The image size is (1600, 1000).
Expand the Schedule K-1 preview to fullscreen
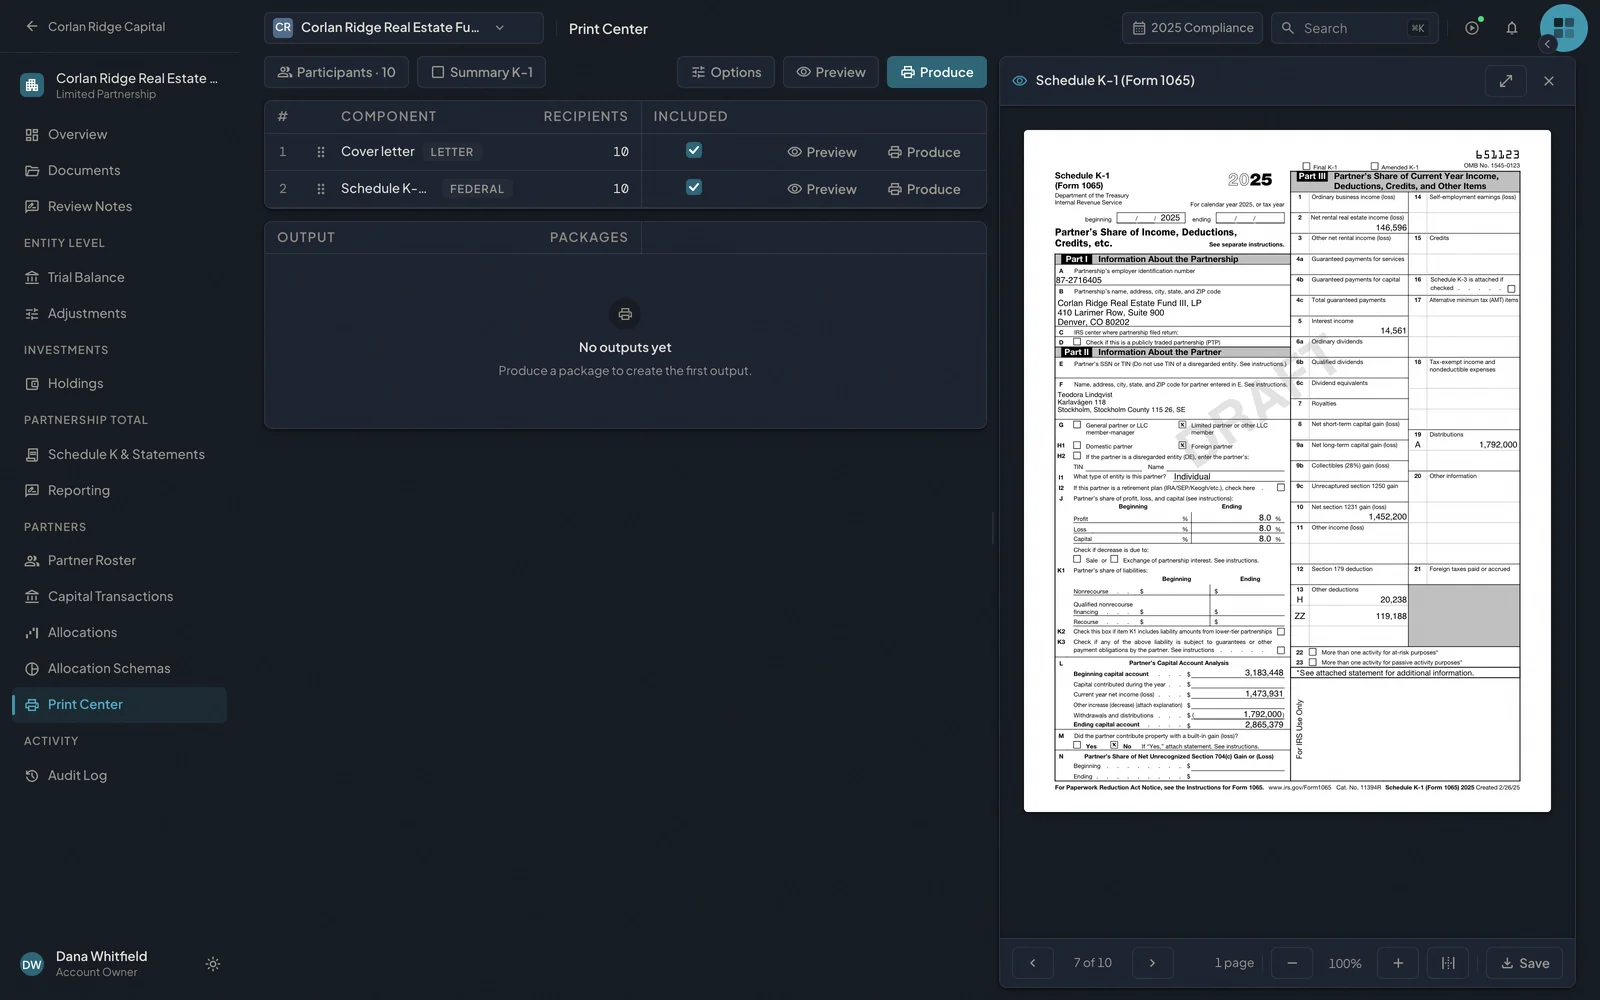[x=1506, y=81]
